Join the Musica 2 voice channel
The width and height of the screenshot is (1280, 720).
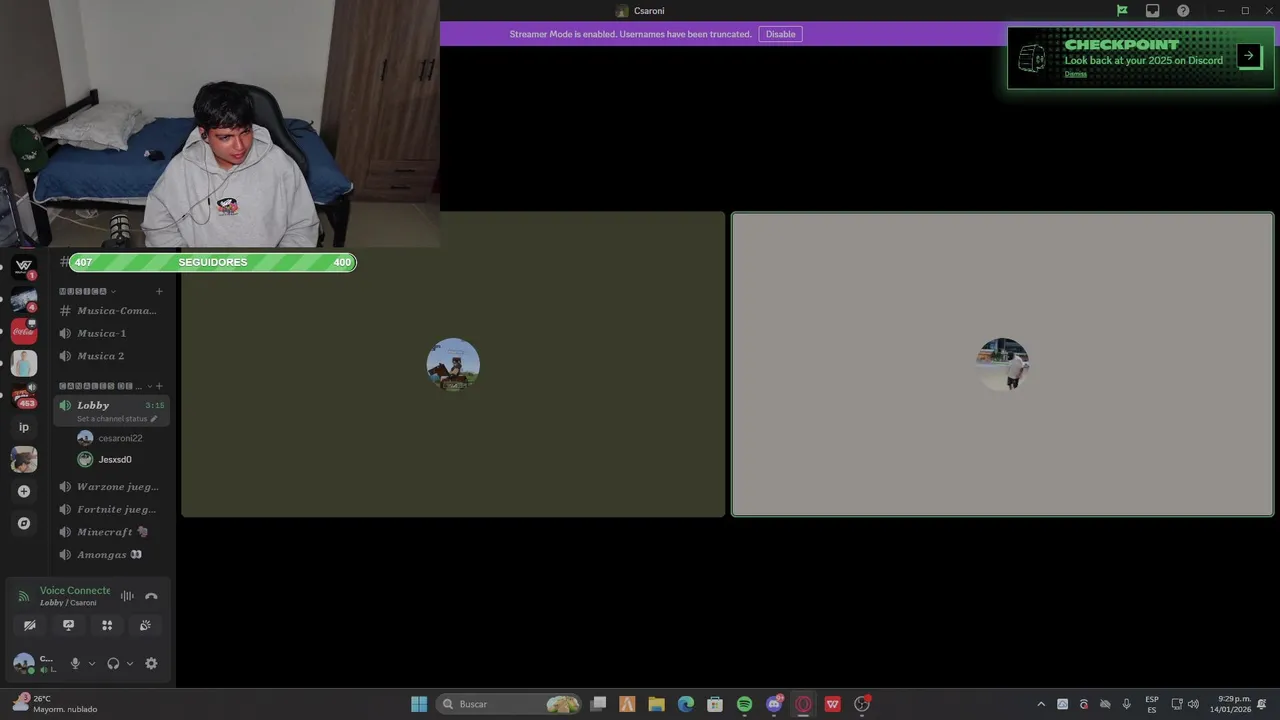coord(112,356)
